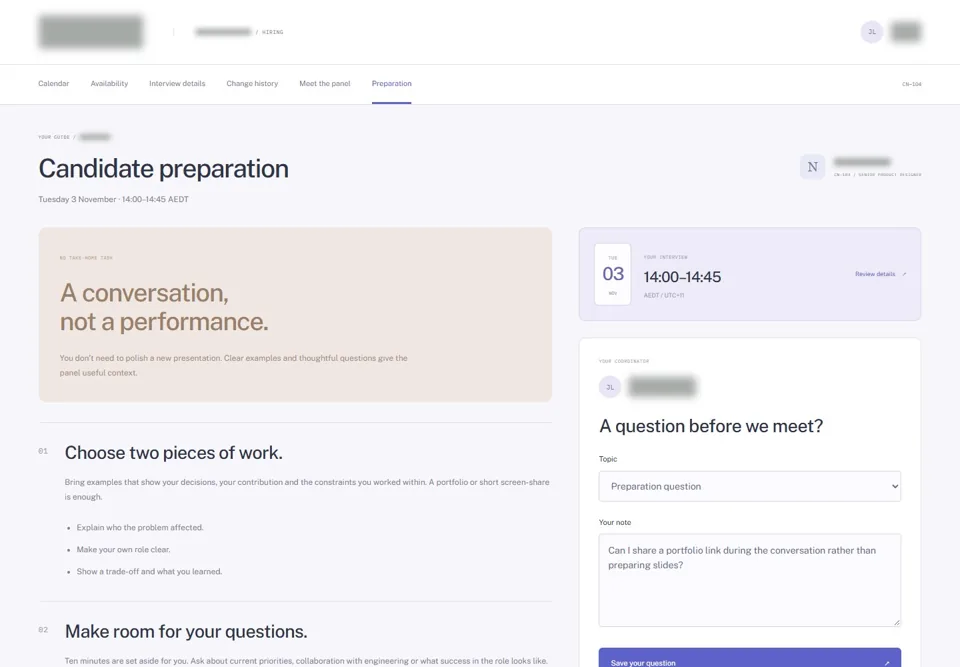Open the Calendar tab
This screenshot has width=960, height=667.
point(53,83)
